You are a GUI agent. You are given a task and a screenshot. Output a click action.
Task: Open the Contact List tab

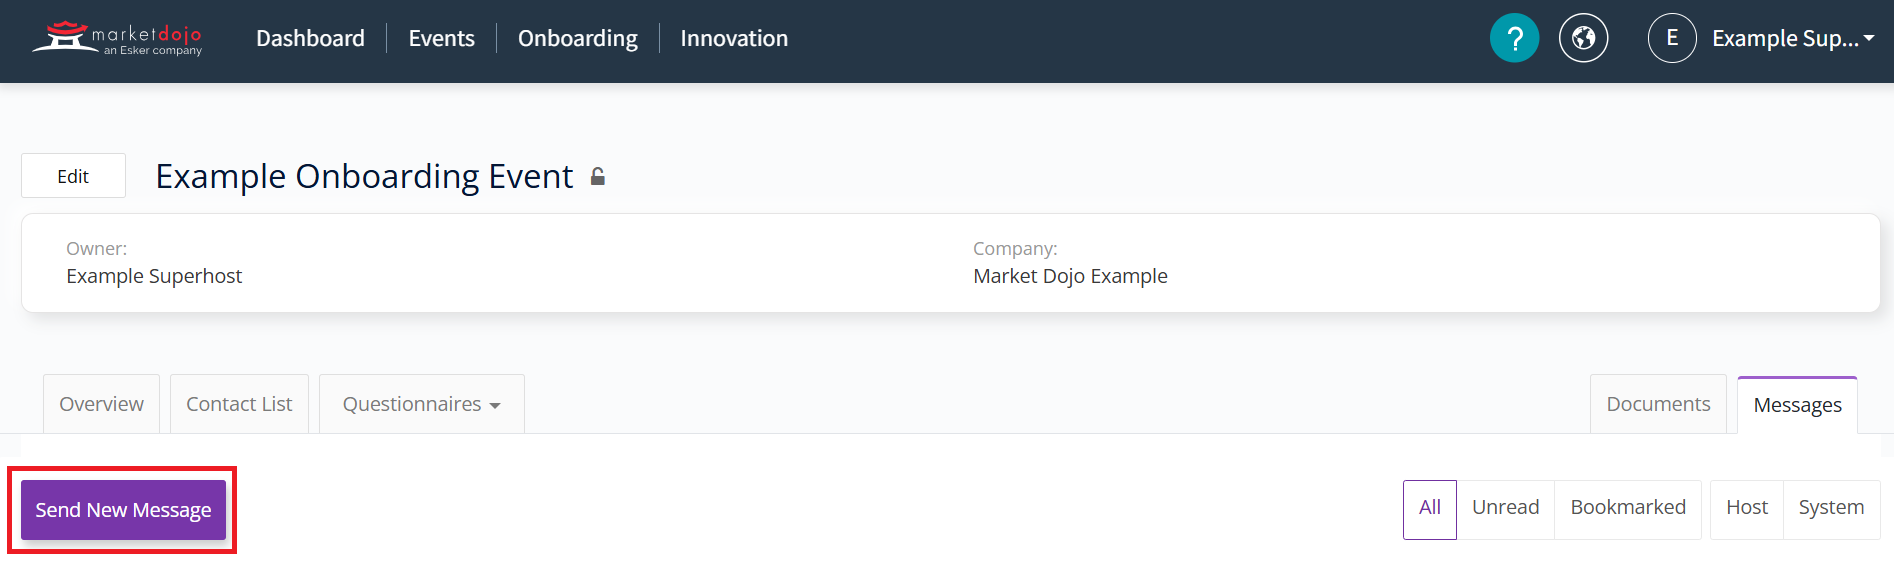pos(239,404)
